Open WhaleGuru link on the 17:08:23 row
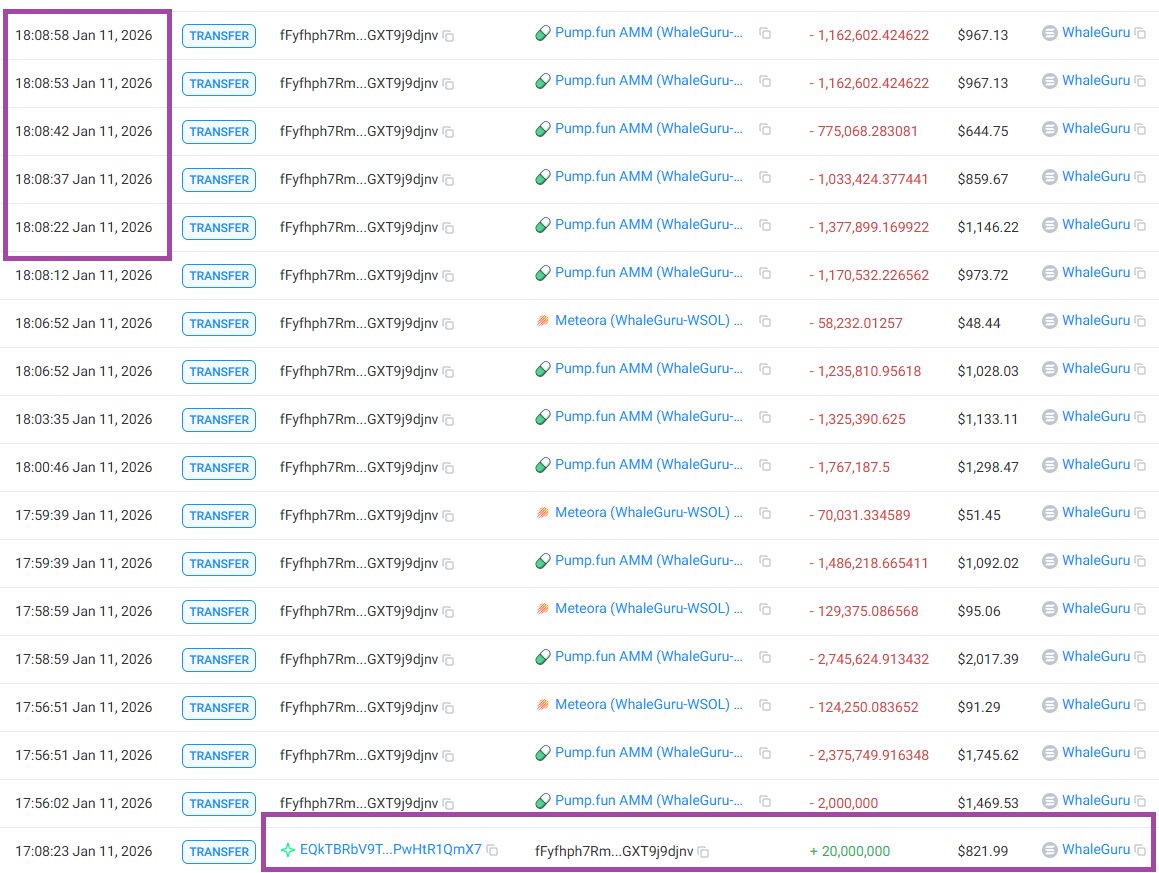The height and width of the screenshot is (873, 1159). [1095, 851]
